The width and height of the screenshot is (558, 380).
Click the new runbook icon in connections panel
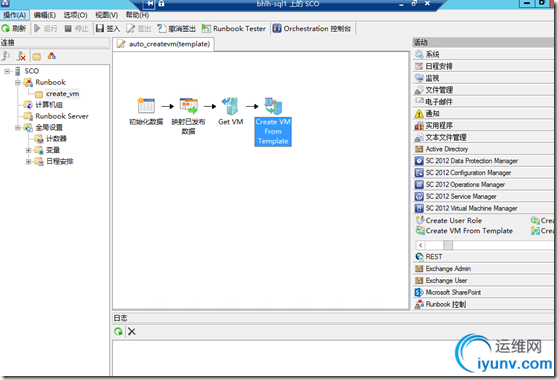coord(52,56)
